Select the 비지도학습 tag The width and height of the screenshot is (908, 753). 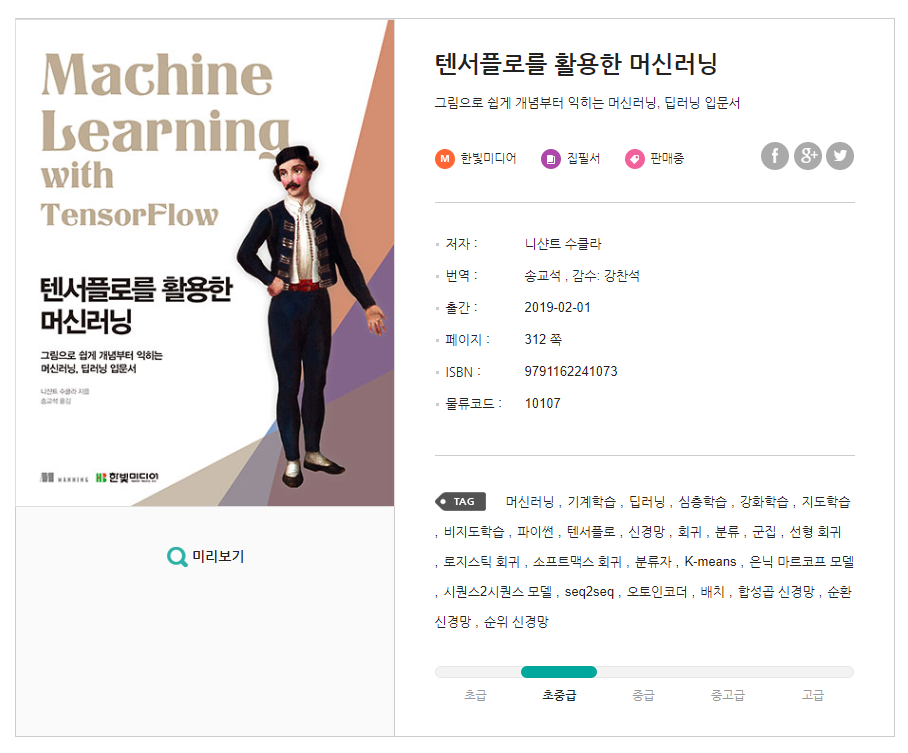(x=474, y=532)
